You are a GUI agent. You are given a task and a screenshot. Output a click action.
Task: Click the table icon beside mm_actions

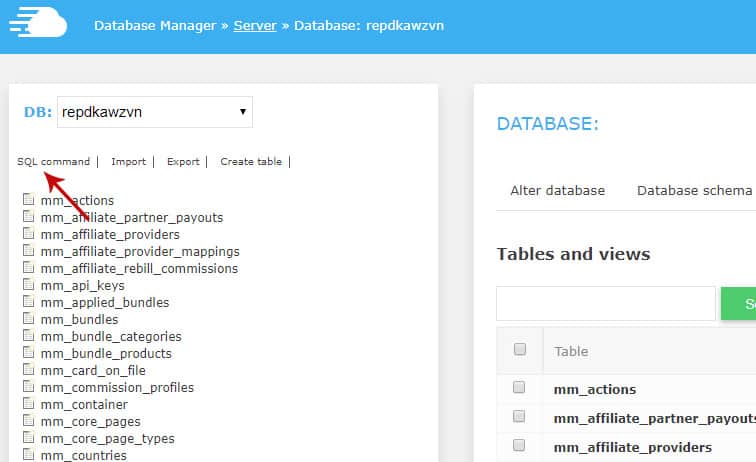[29, 201]
